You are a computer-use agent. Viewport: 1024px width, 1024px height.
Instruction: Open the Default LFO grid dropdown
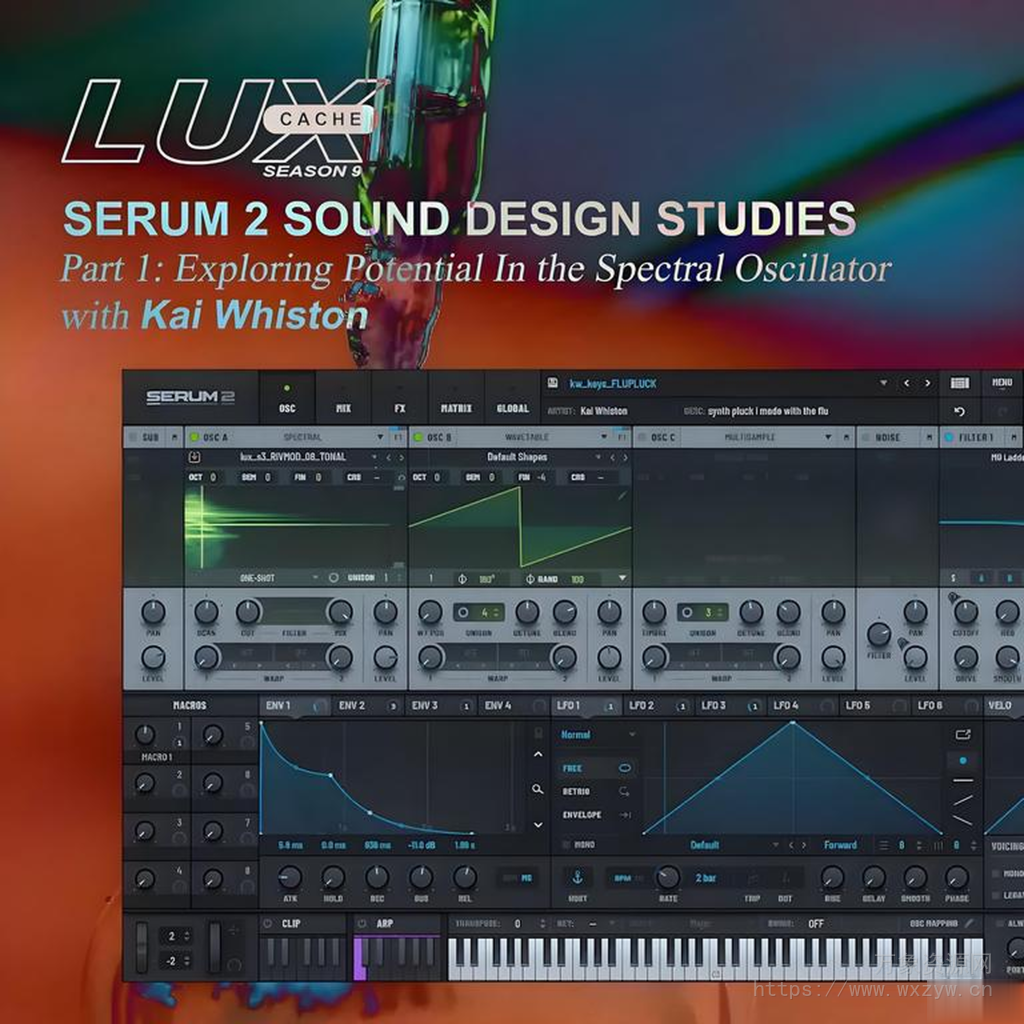706,844
